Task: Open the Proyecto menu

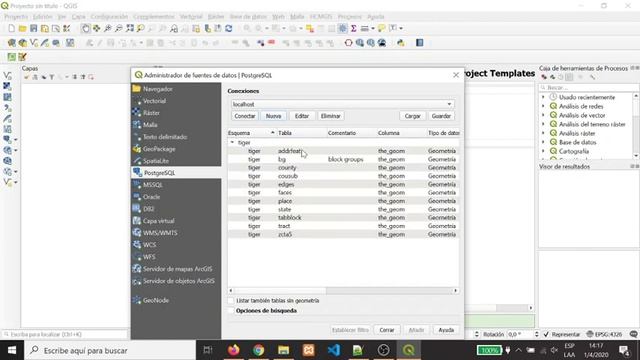Action: pos(16,17)
